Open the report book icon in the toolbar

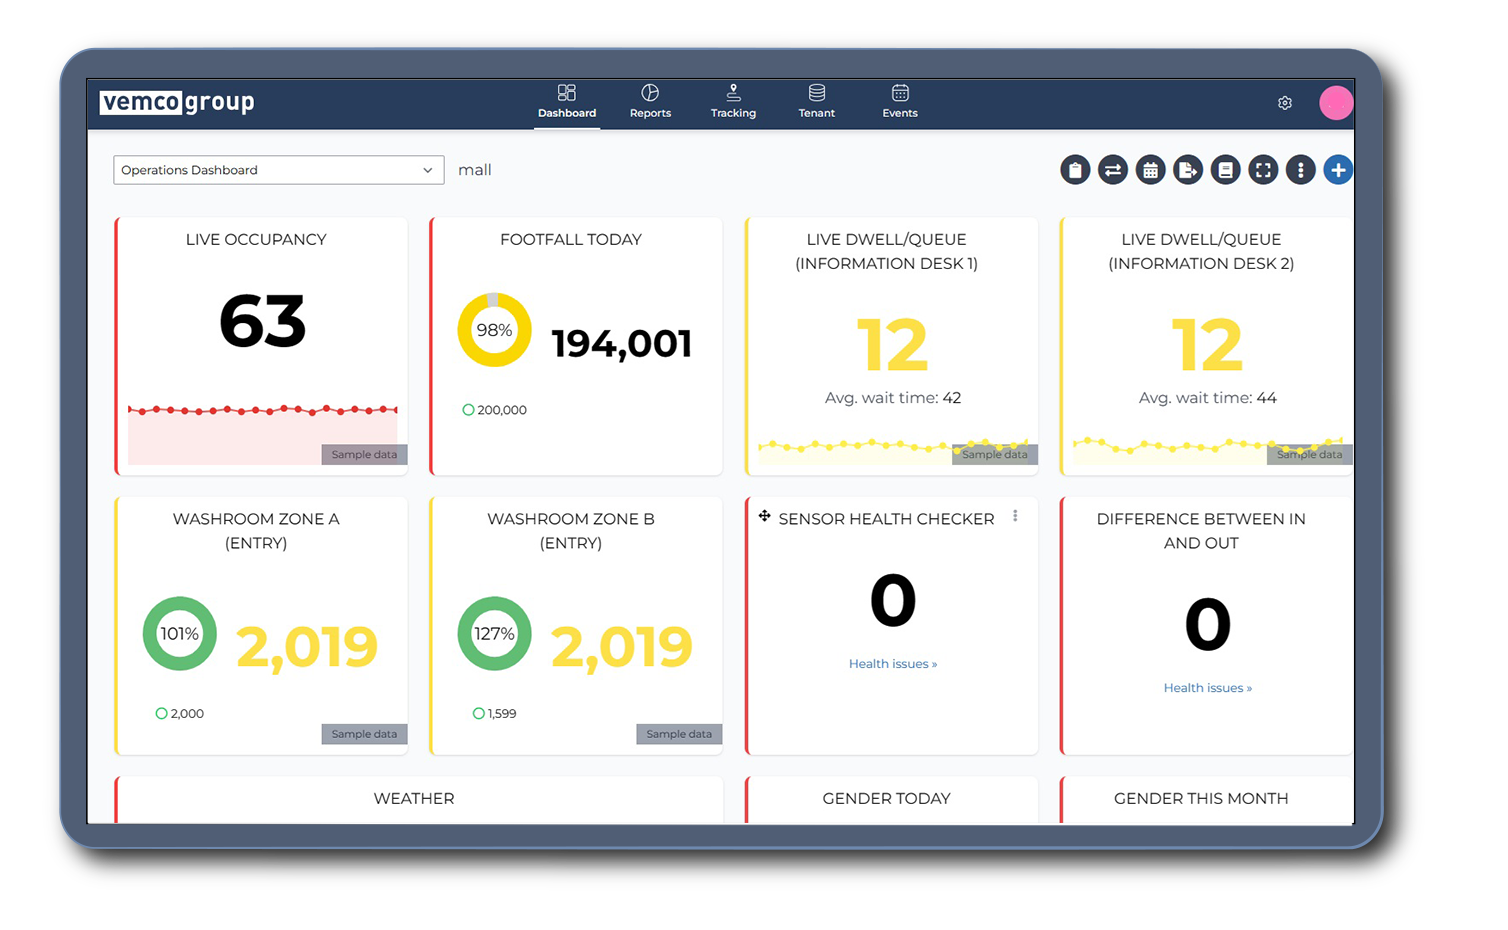tap(1225, 170)
